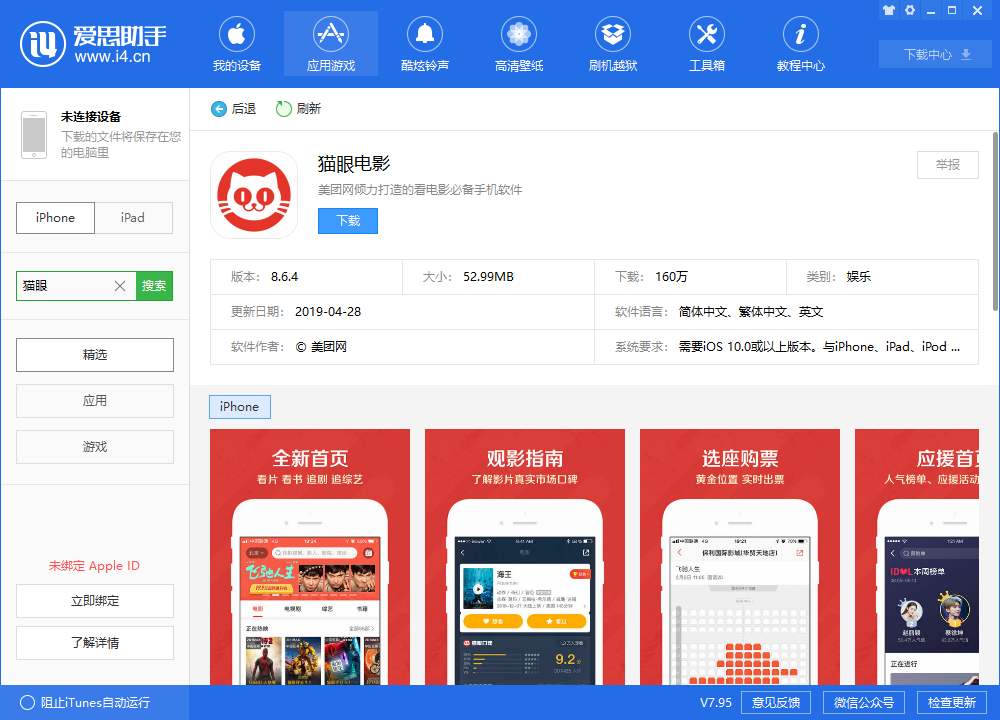Visit the 教程中心 tutorials

coord(800,43)
